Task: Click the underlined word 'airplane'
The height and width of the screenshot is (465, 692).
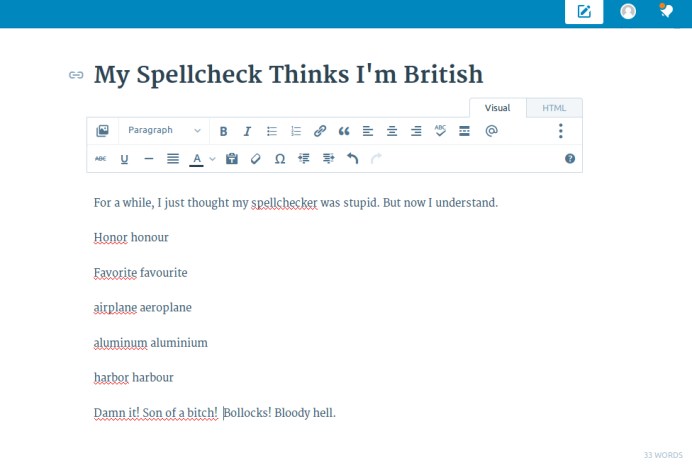Action: click(115, 308)
